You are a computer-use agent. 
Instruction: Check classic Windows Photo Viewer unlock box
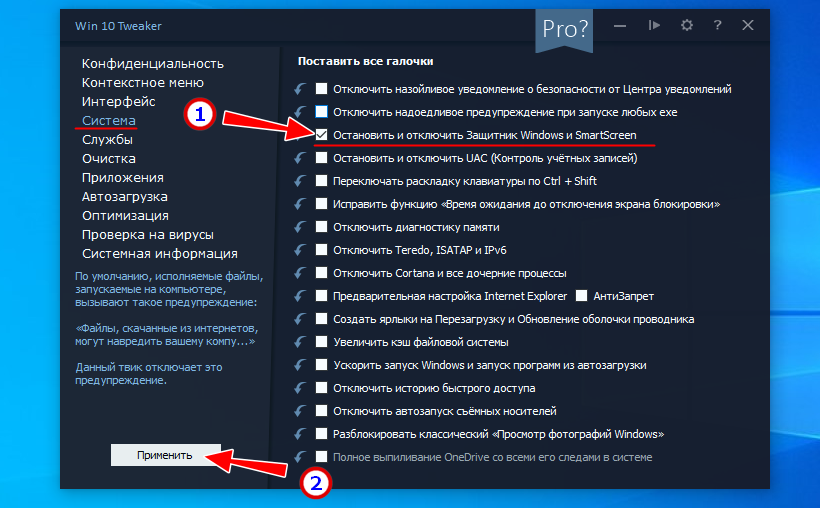pos(322,434)
